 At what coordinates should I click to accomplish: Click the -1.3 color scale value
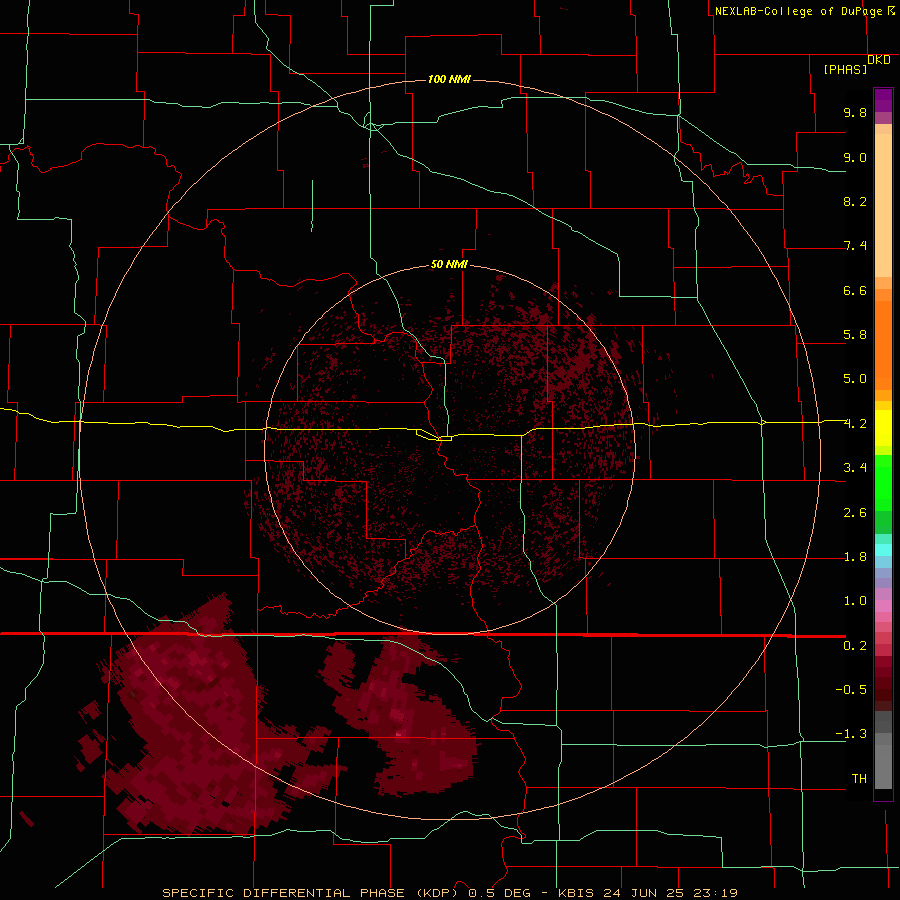851,734
